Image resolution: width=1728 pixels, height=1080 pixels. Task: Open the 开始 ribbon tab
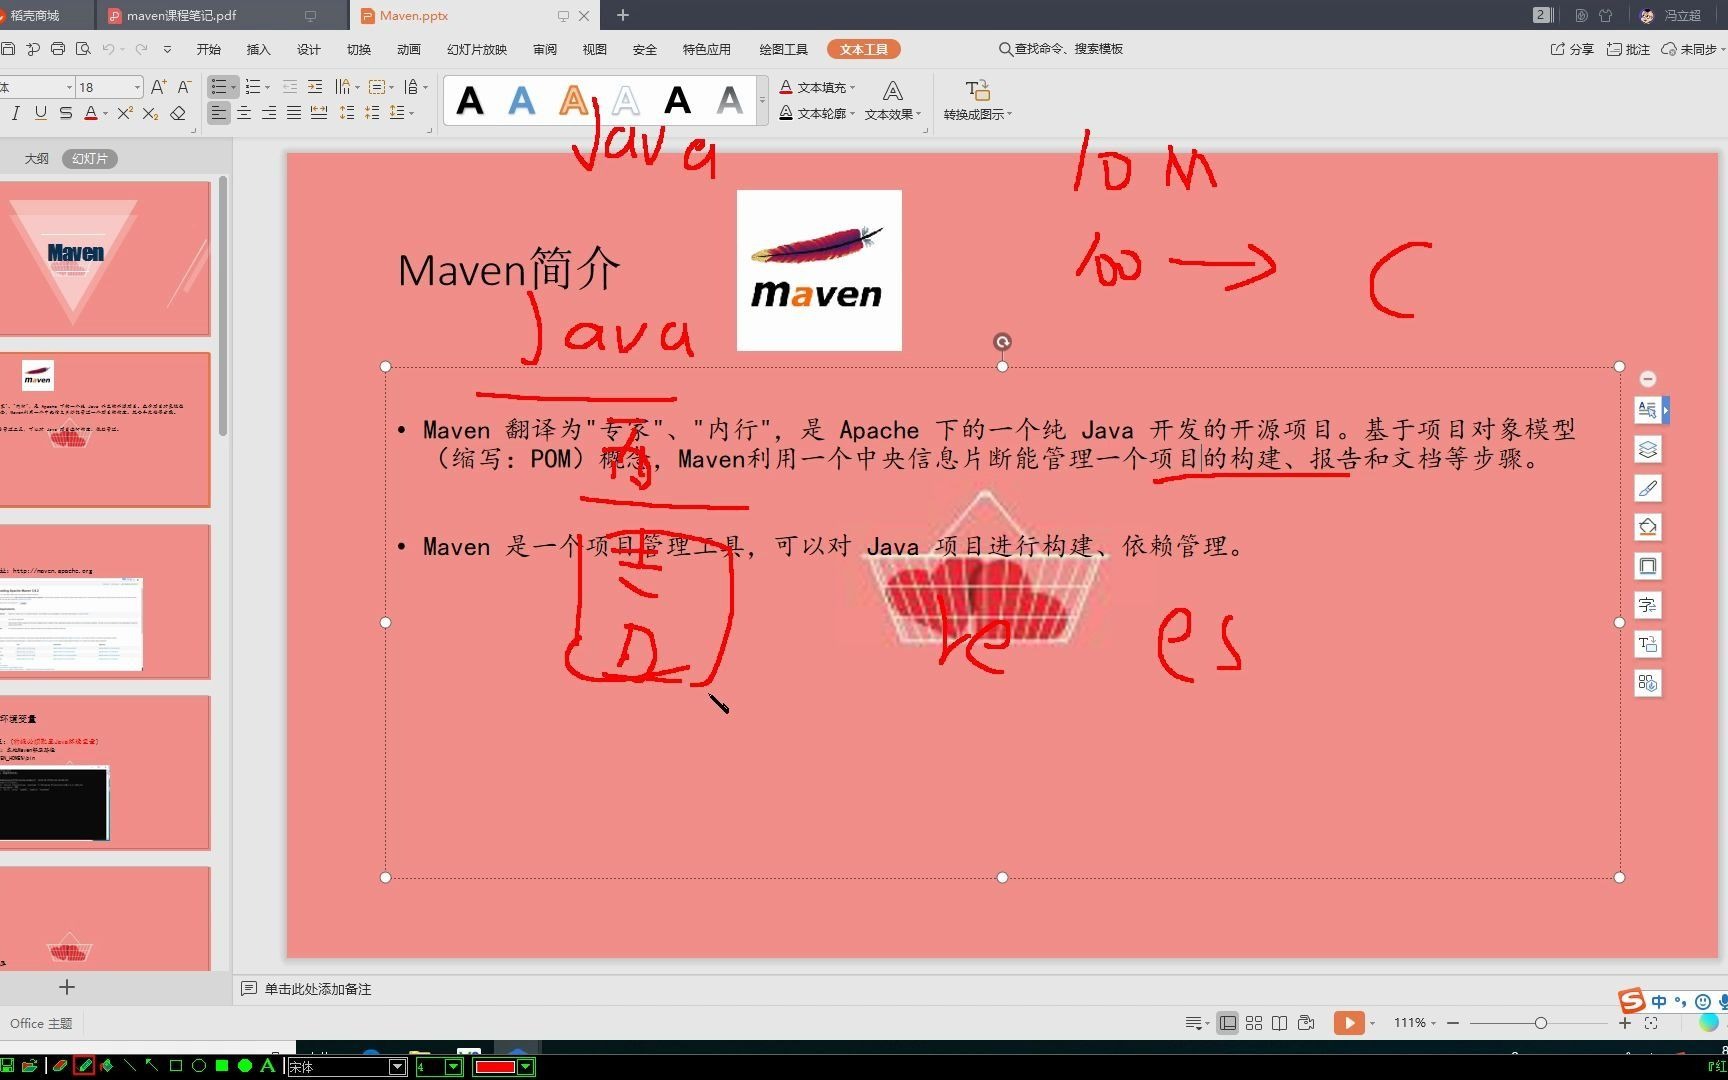(209, 49)
